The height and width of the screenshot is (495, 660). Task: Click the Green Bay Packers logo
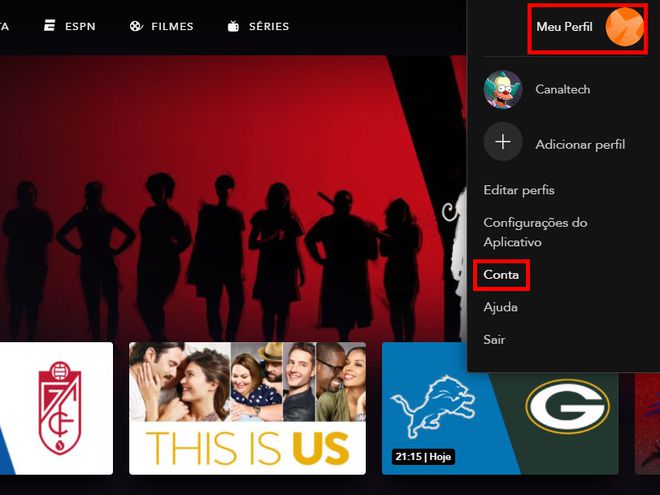[x=567, y=407]
